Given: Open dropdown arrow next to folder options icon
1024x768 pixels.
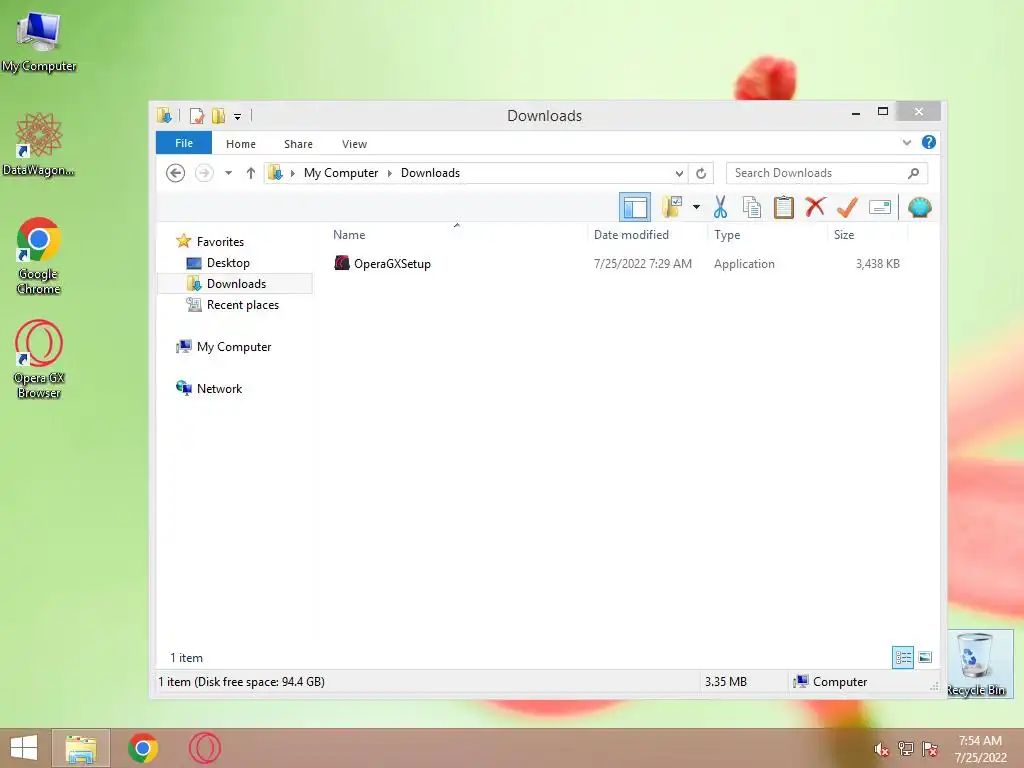Looking at the screenshot, I should (x=696, y=207).
